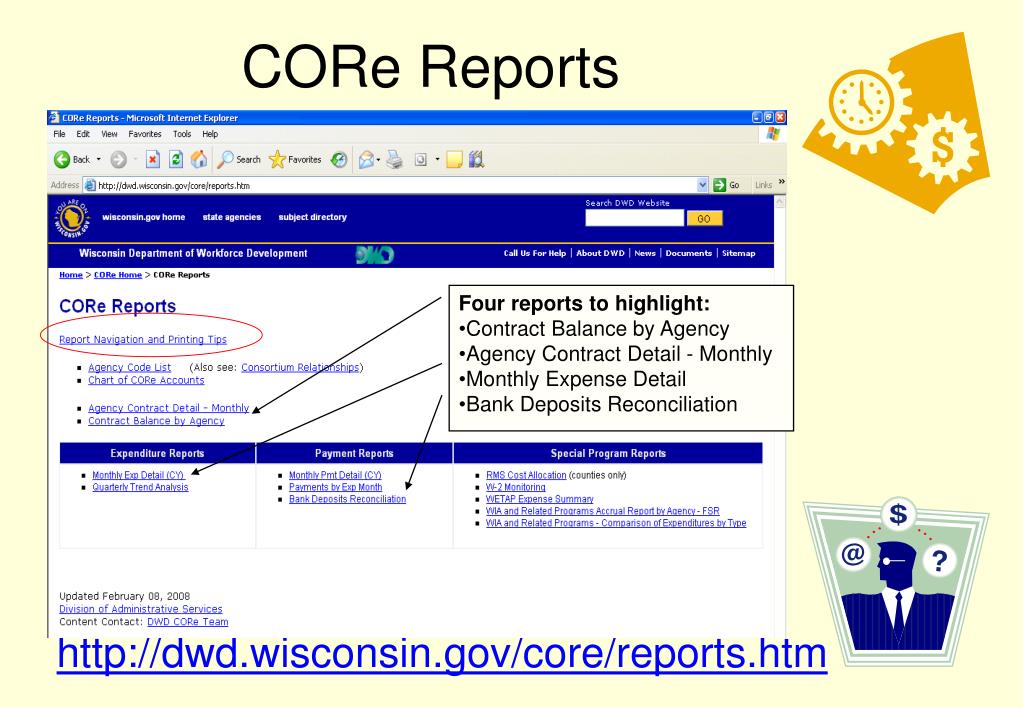
Task: Open the Consortium Relationships link
Action: (300, 367)
